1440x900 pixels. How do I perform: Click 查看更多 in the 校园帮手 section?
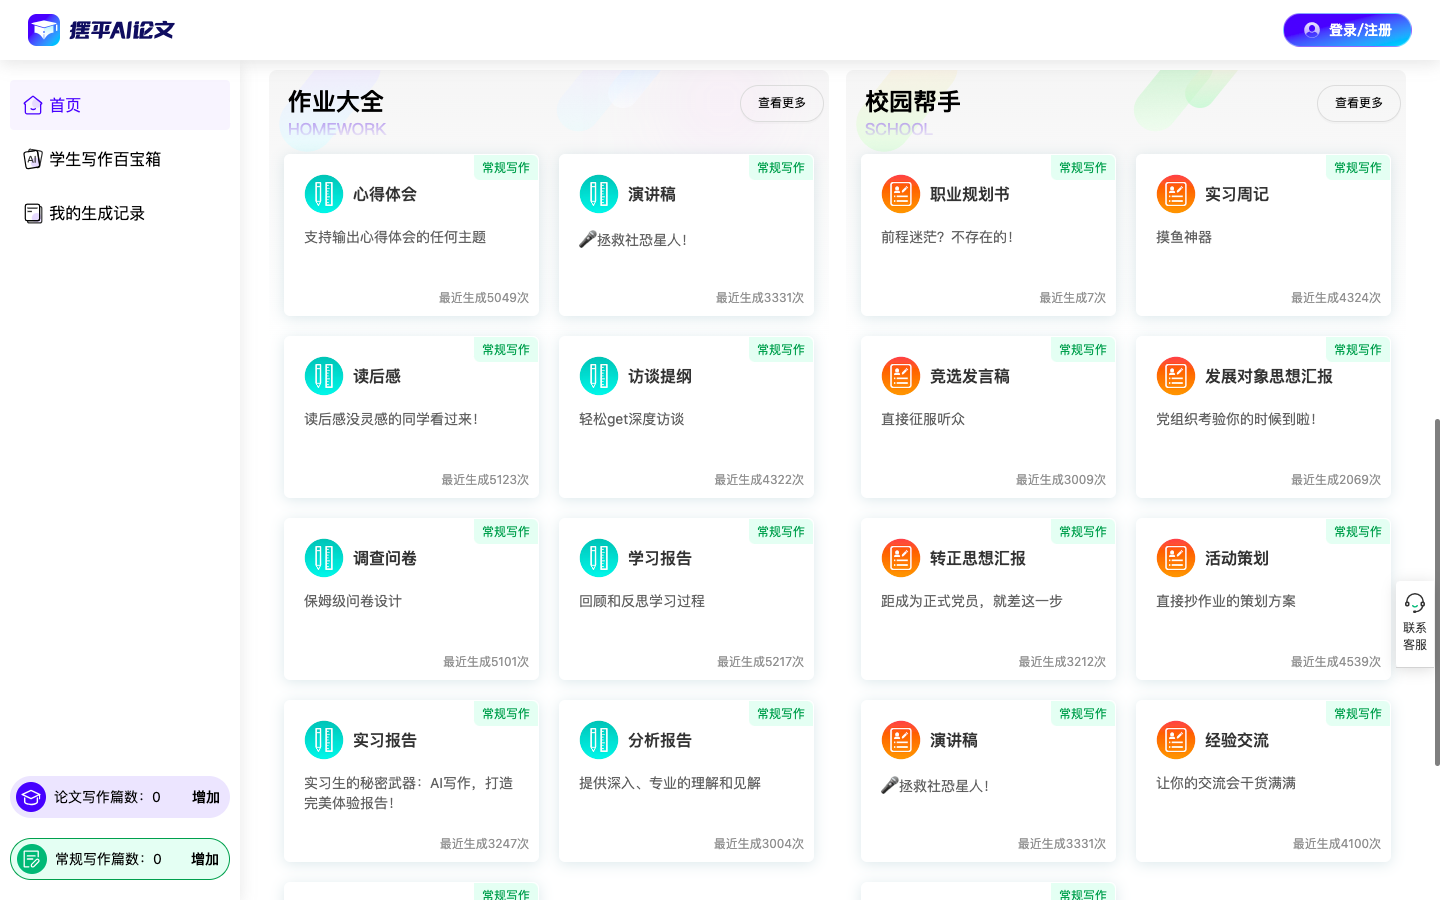(x=1358, y=103)
